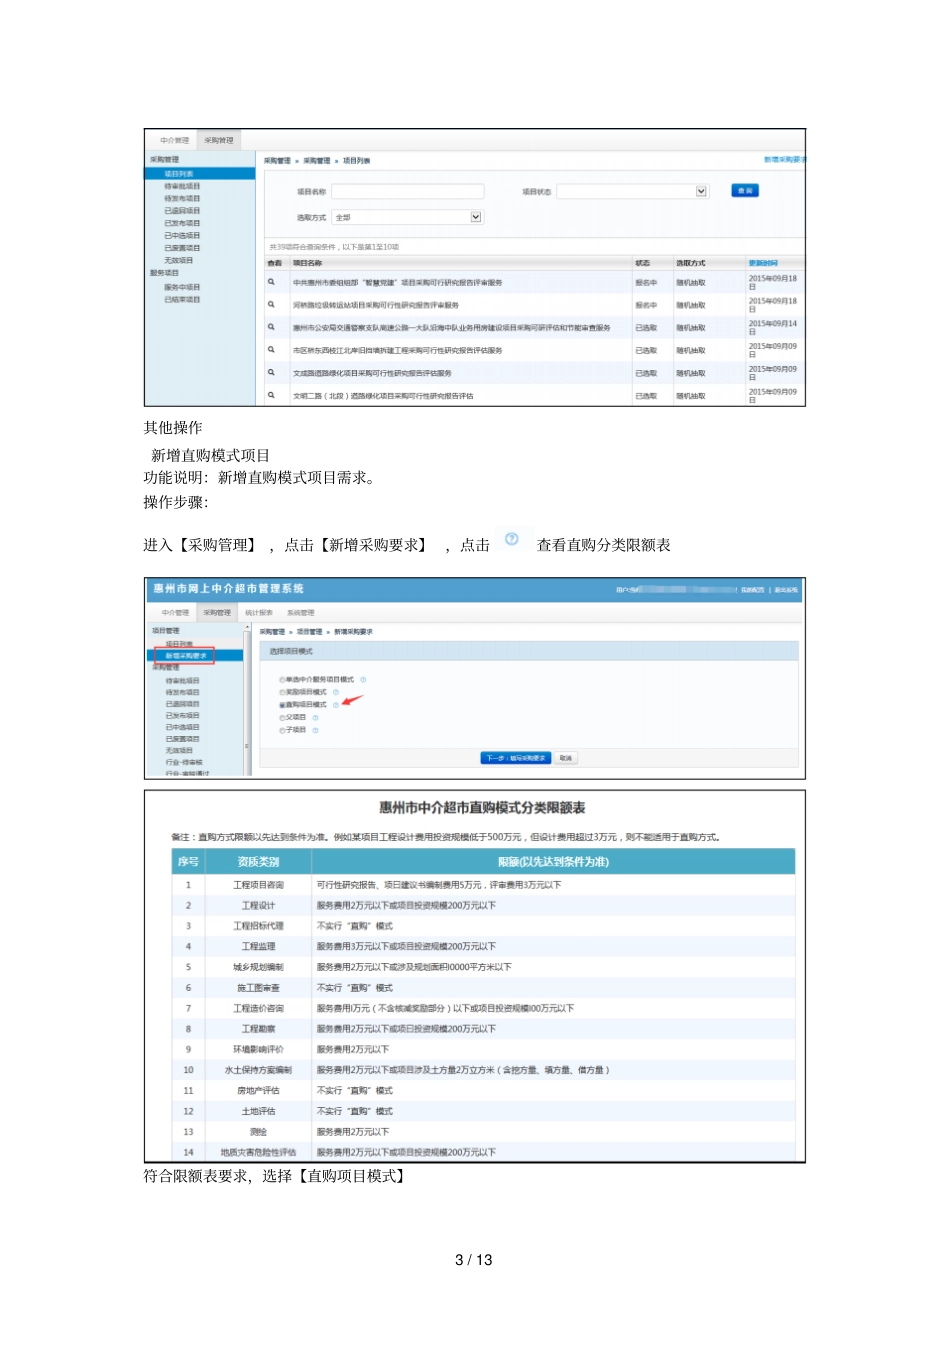950x1345 pixels.
Task: Click help icon beside 直购项目模式
Action: [x=336, y=705]
